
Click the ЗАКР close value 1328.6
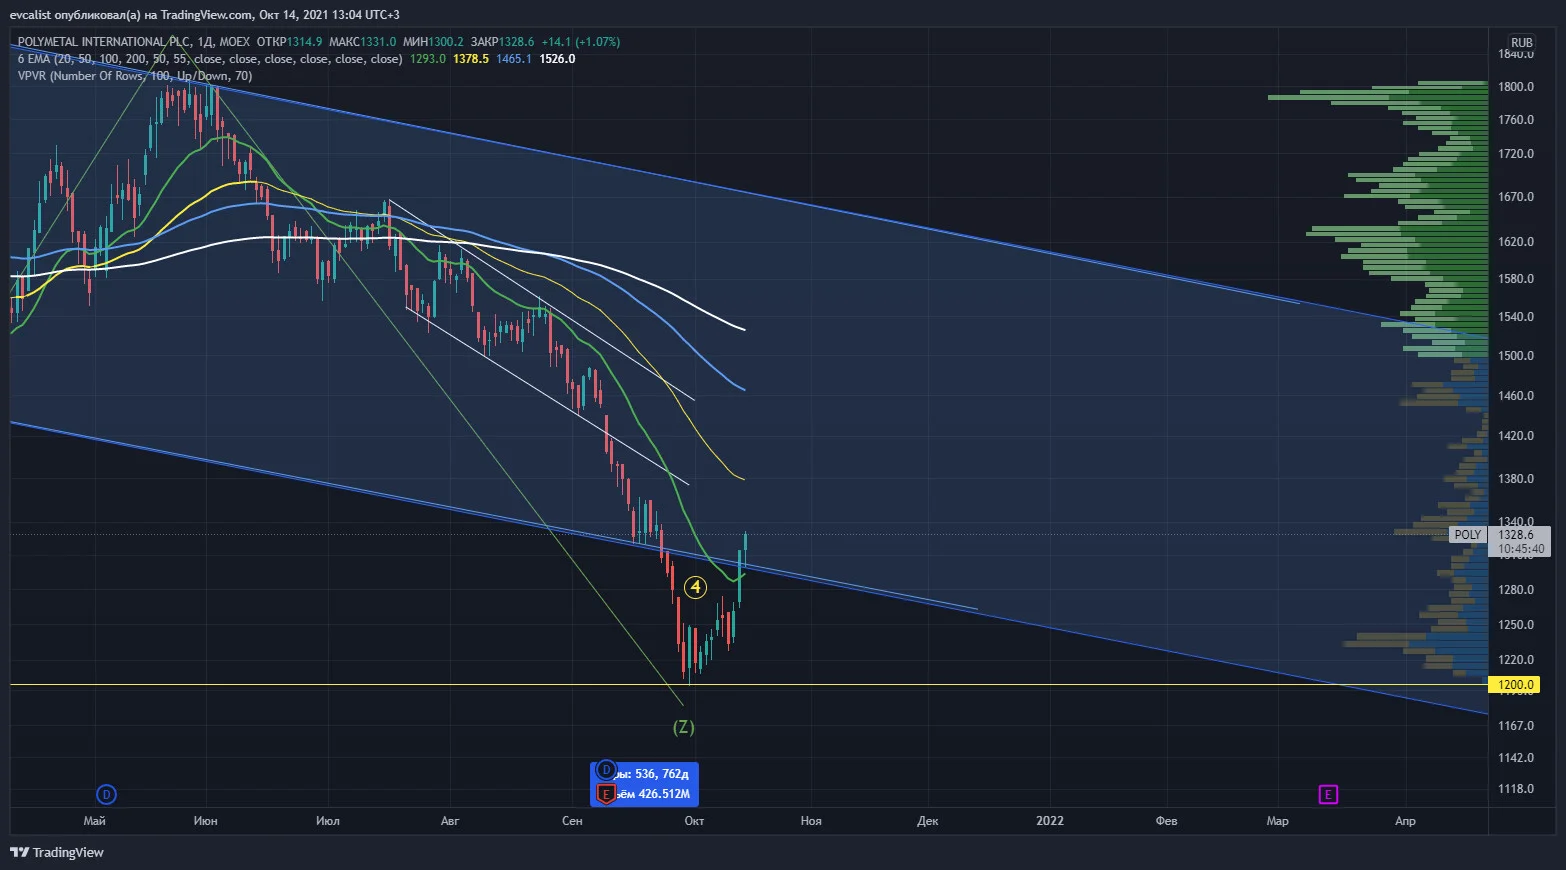[x=517, y=42]
